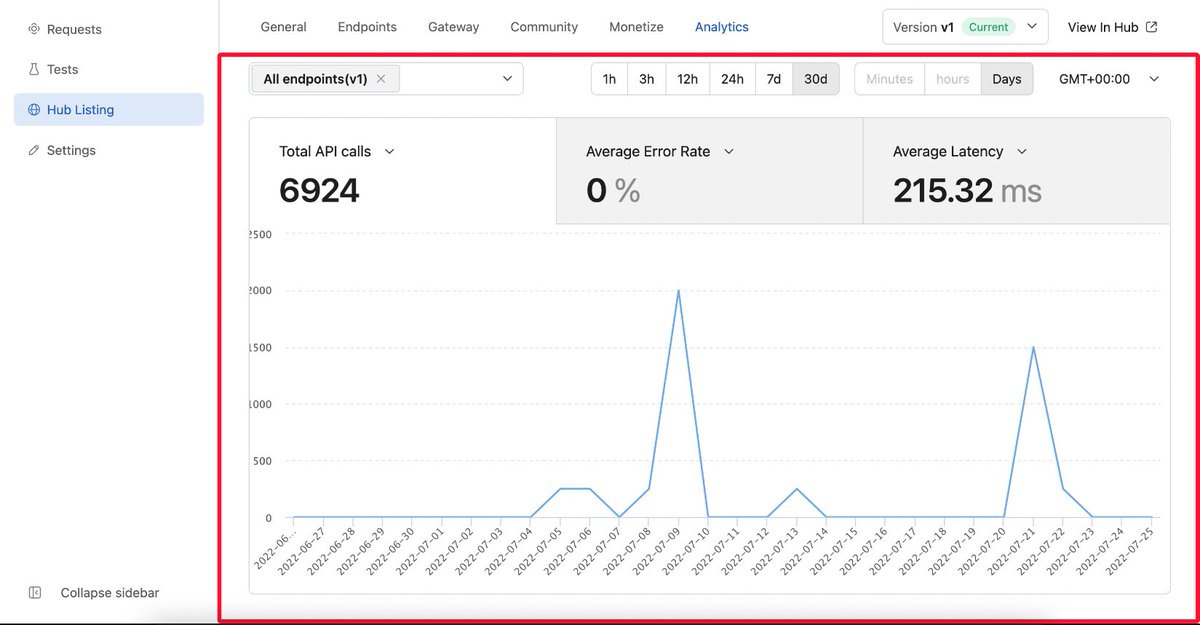Select the 30d time range

click(x=816, y=79)
